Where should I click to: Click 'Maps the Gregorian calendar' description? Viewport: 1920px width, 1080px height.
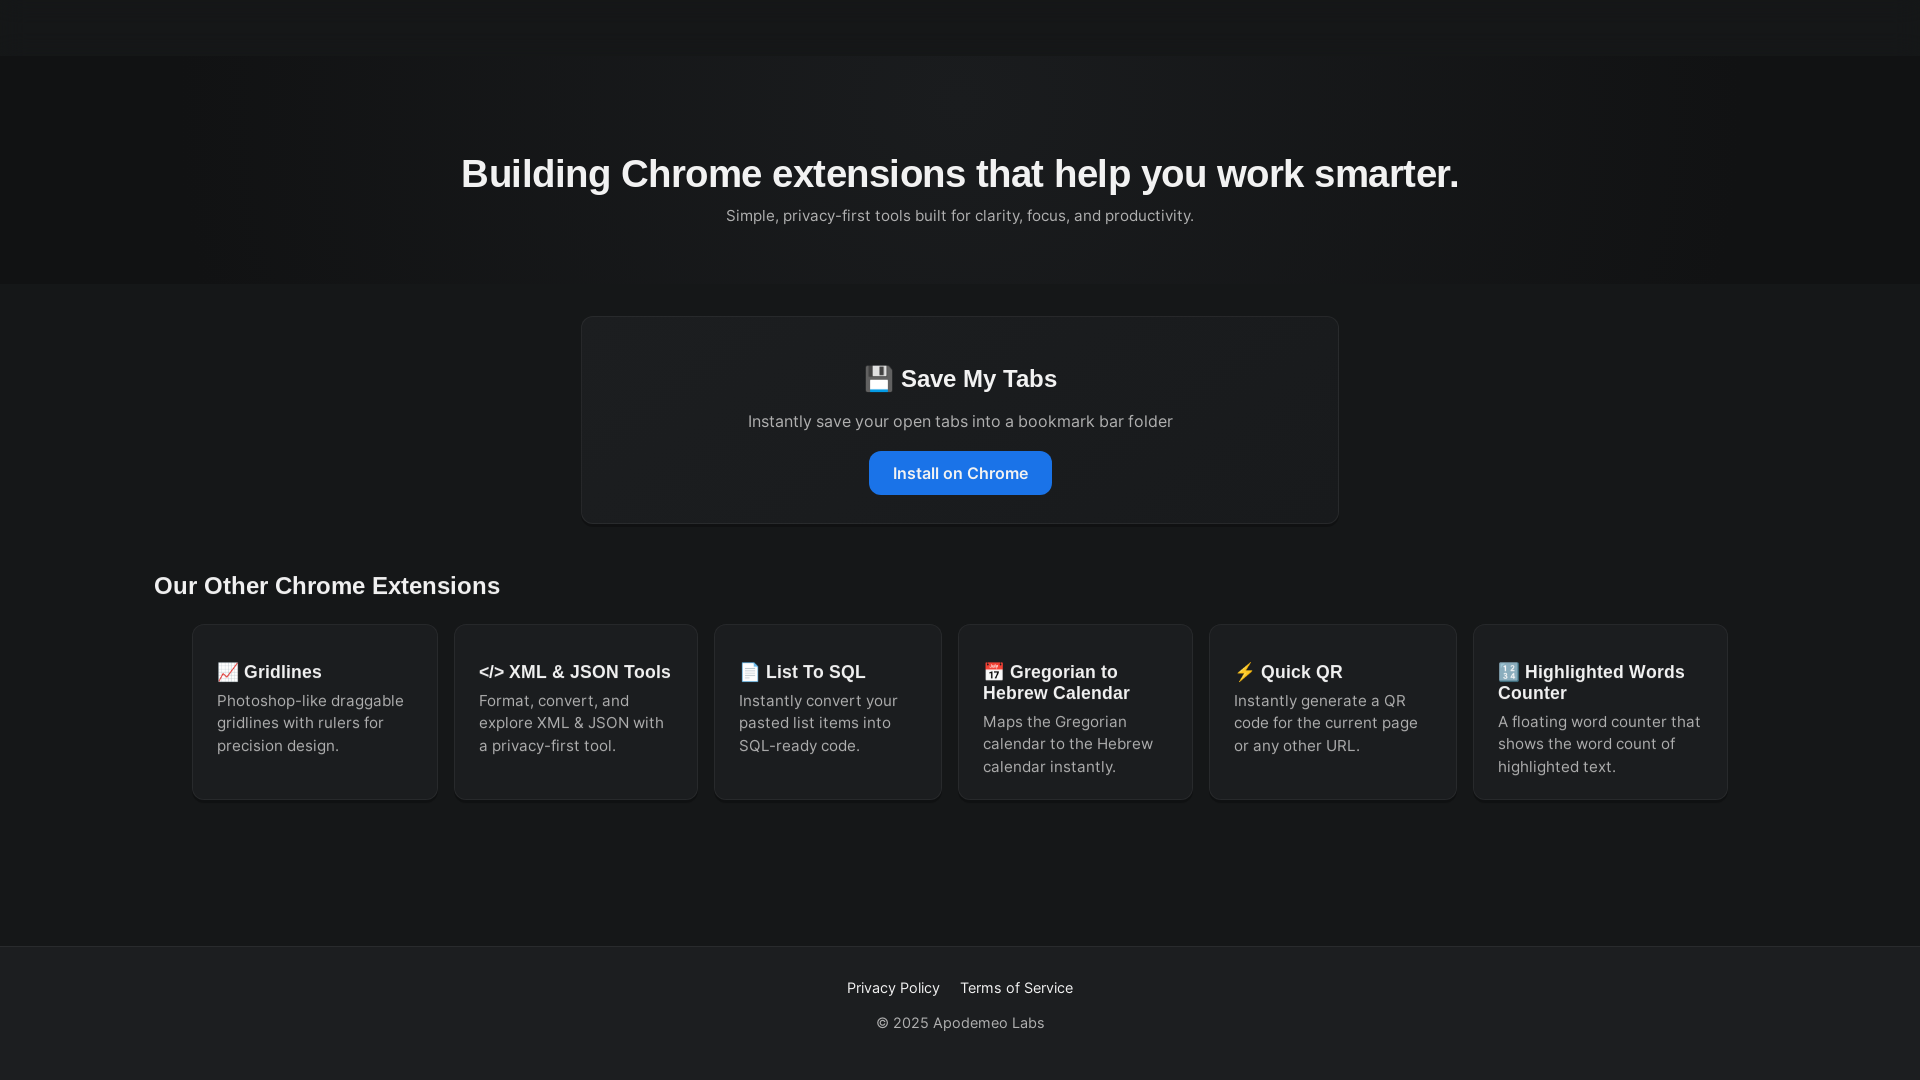(1068, 744)
